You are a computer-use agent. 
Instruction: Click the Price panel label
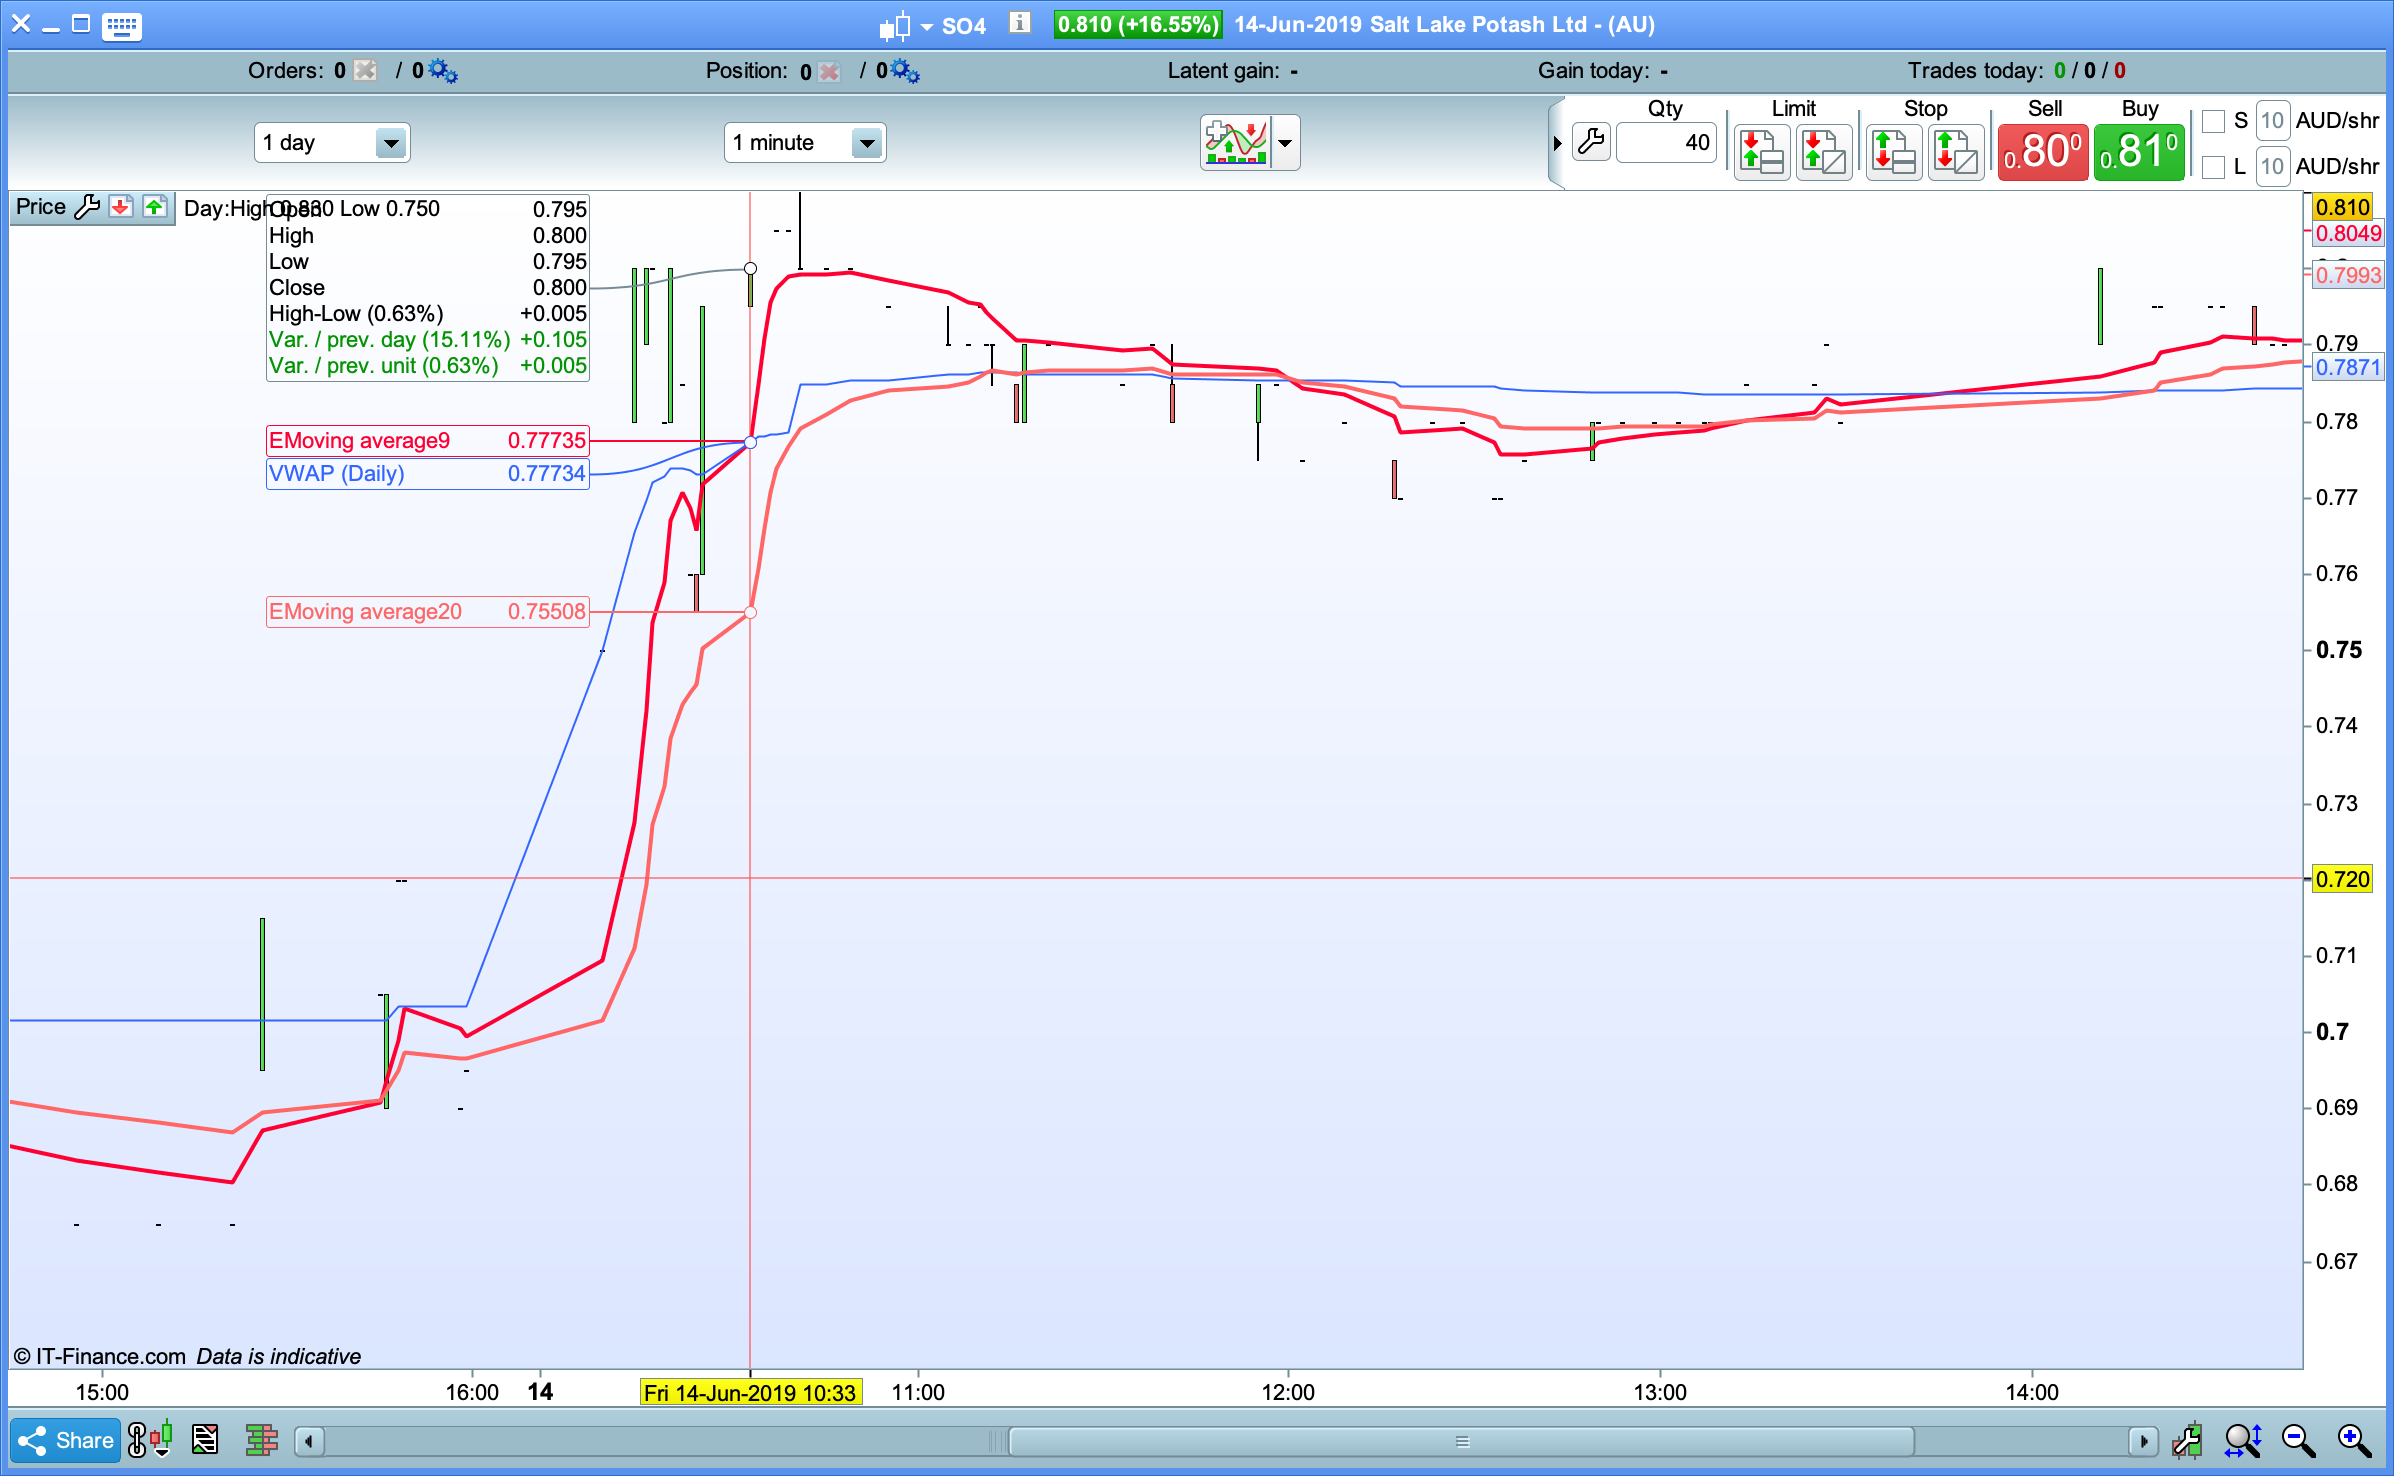pos(41,207)
